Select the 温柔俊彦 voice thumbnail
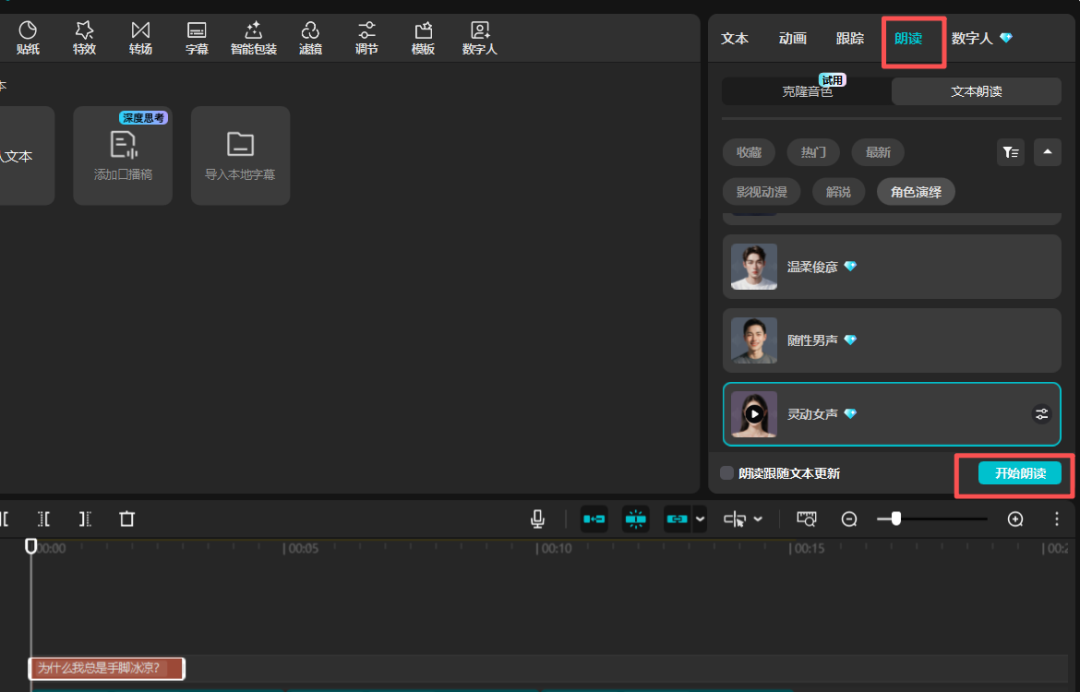This screenshot has width=1080, height=692. click(754, 267)
